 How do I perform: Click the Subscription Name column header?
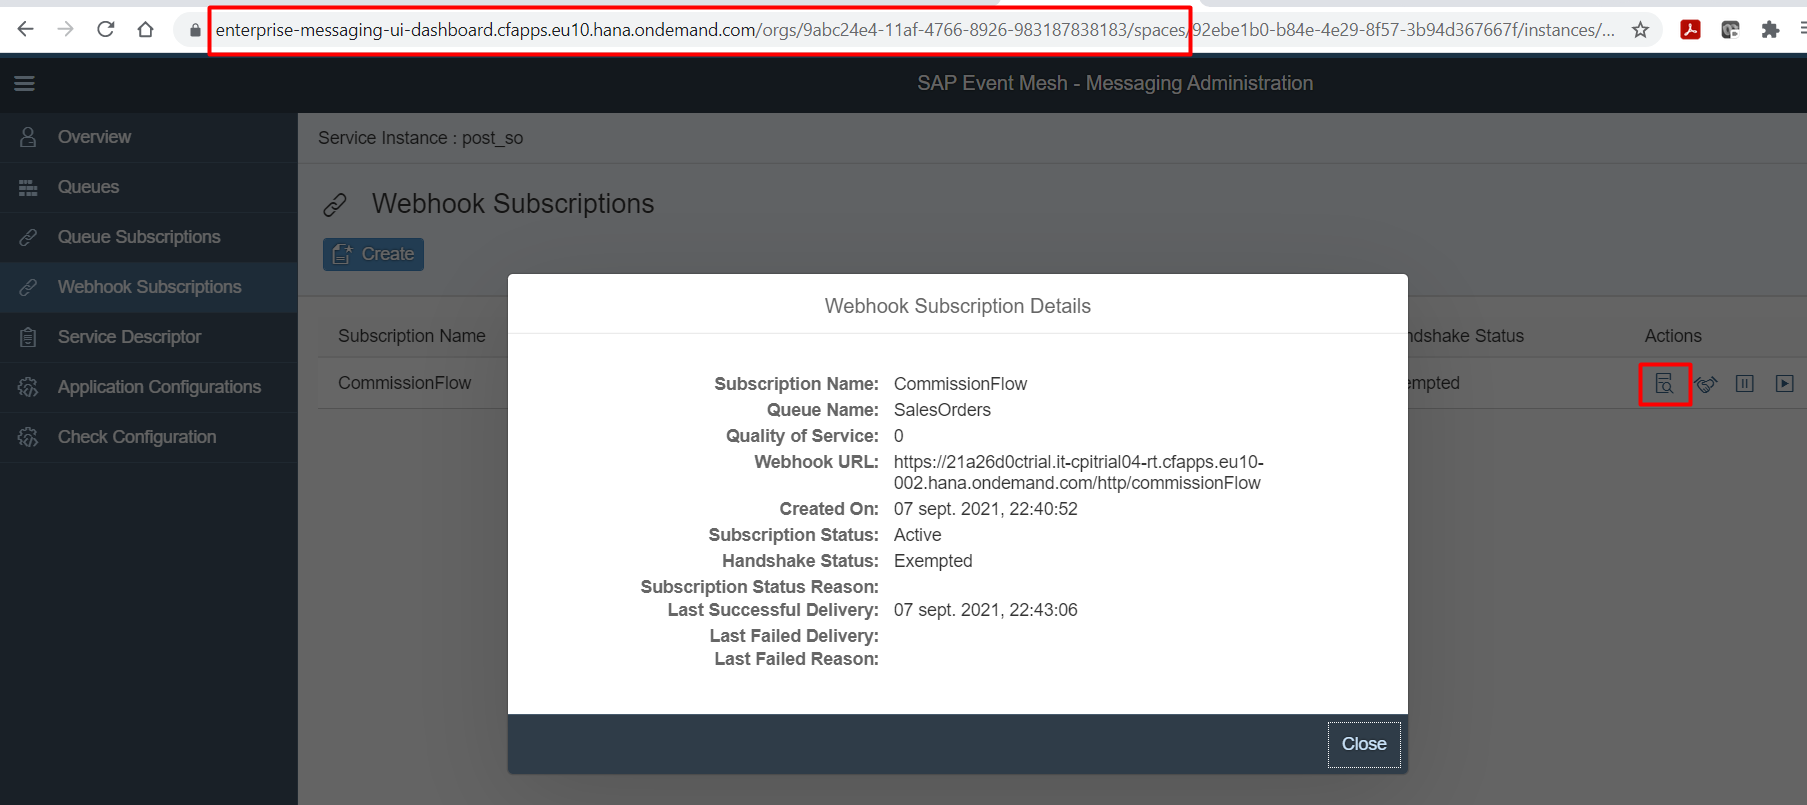pos(412,336)
